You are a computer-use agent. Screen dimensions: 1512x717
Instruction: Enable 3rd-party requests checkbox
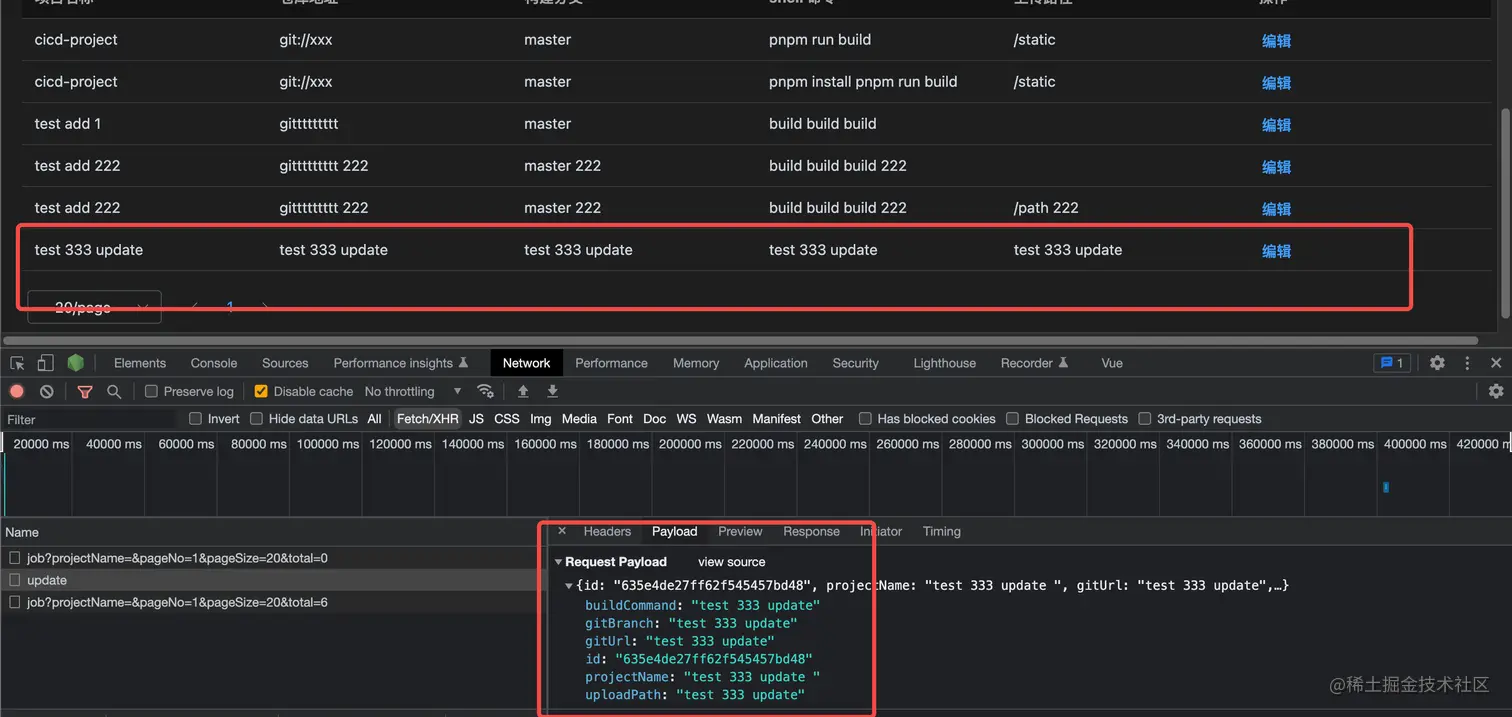click(1145, 419)
